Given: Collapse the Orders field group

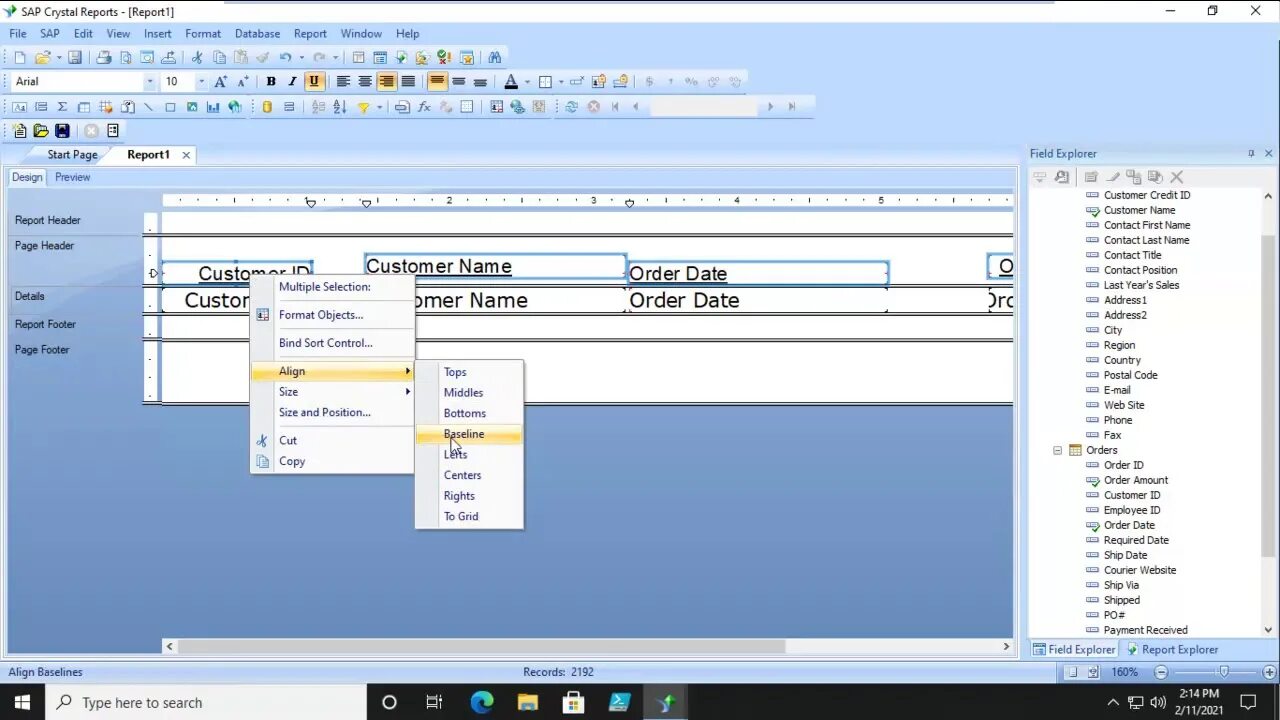Looking at the screenshot, I should pyautogui.click(x=1057, y=450).
